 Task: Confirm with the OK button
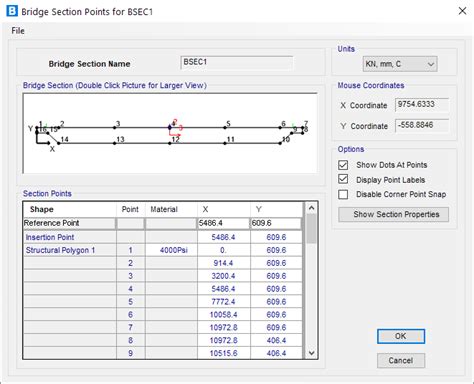(x=401, y=336)
